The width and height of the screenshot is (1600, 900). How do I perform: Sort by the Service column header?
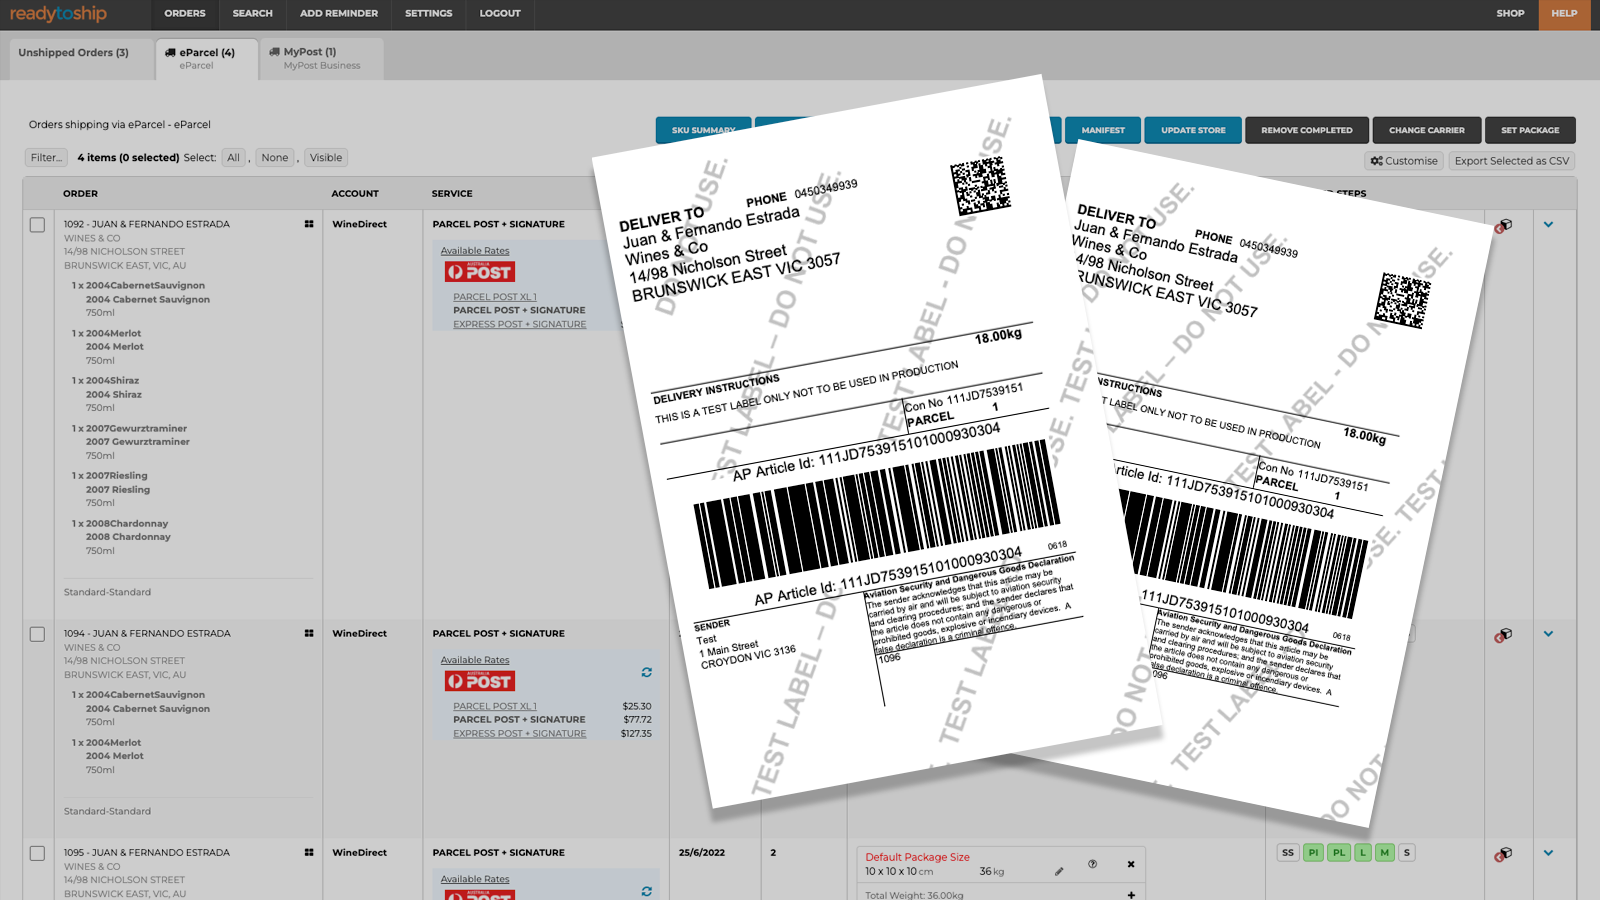[452, 194]
